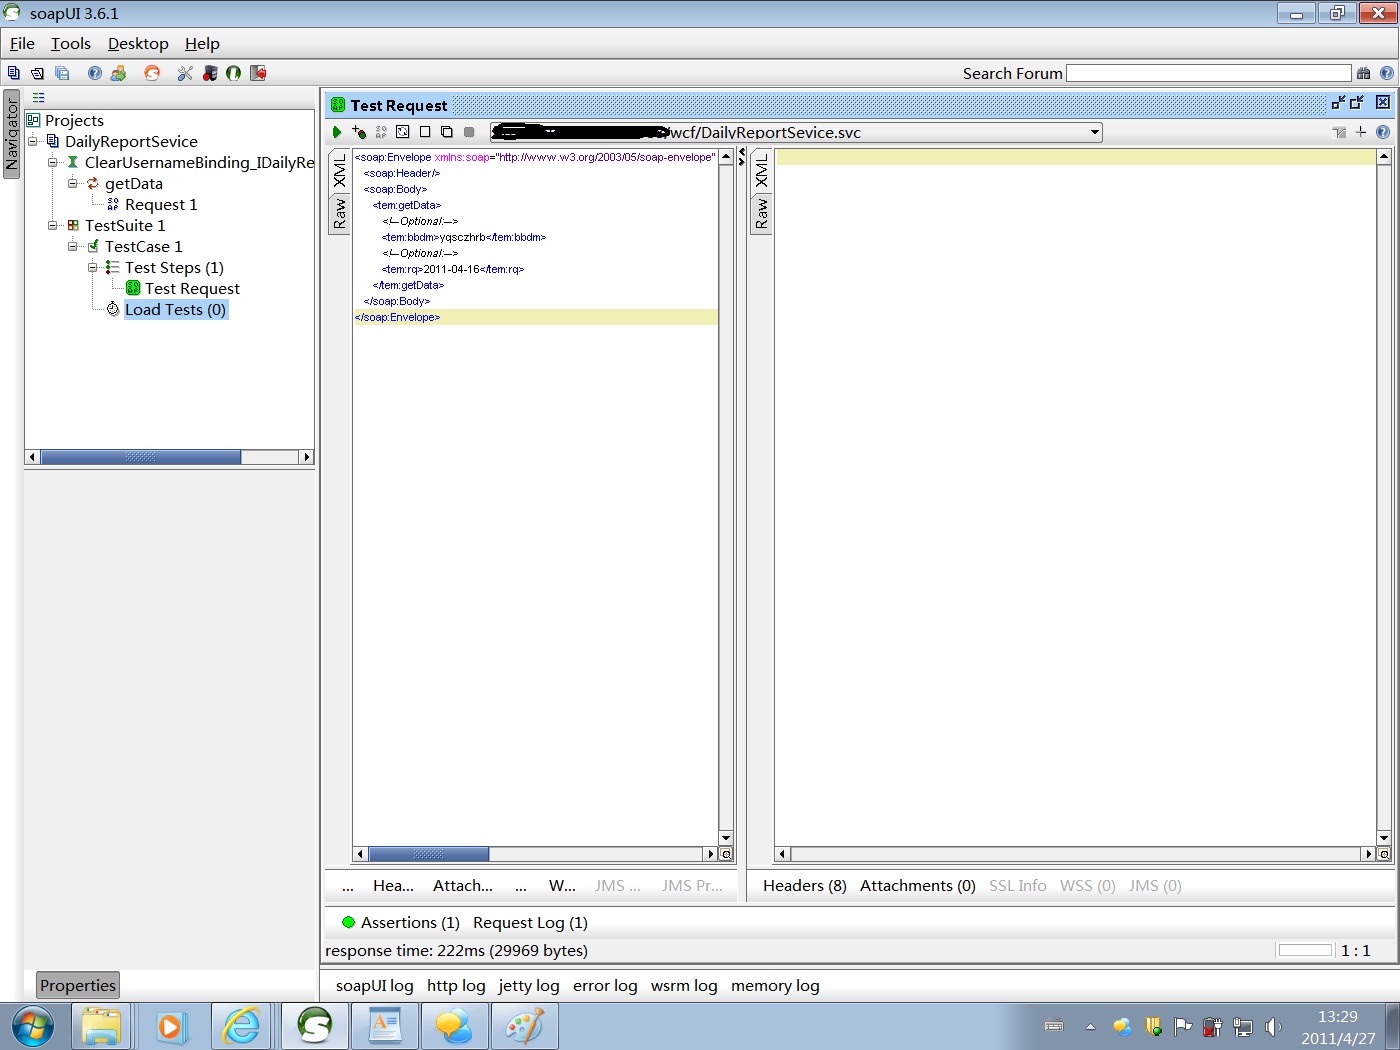The width and height of the screenshot is (1400, 1050).
Task: Open online help icon beside search
Action: [1386, 73]
